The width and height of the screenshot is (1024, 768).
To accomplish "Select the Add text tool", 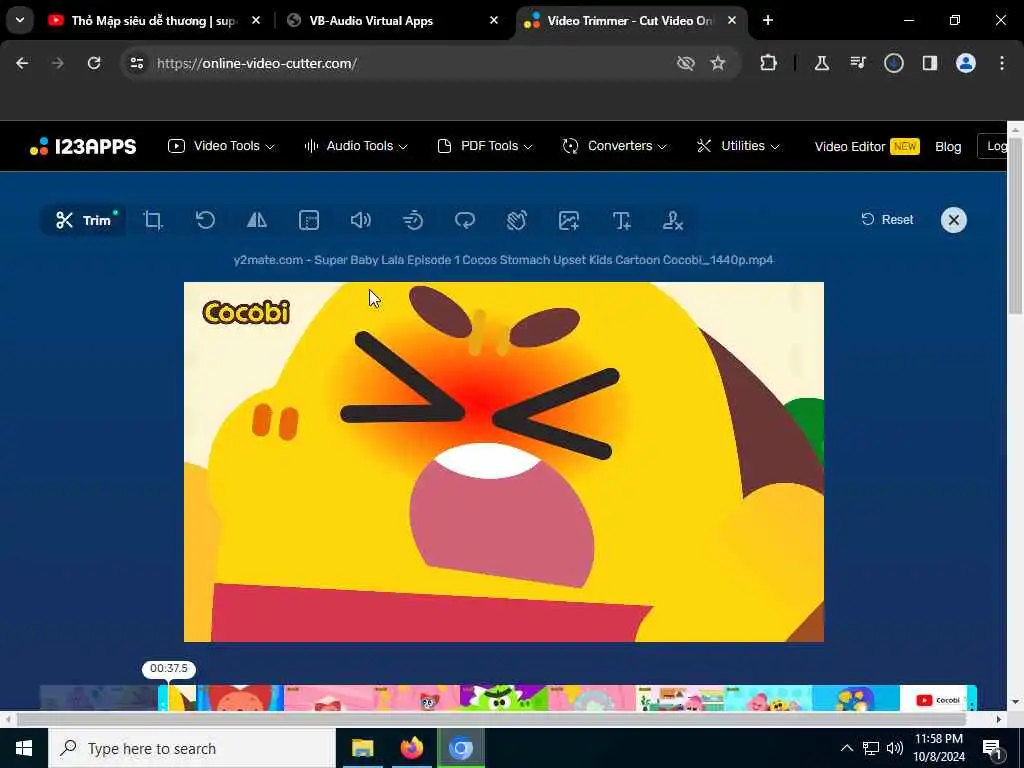I will point(621,220).
